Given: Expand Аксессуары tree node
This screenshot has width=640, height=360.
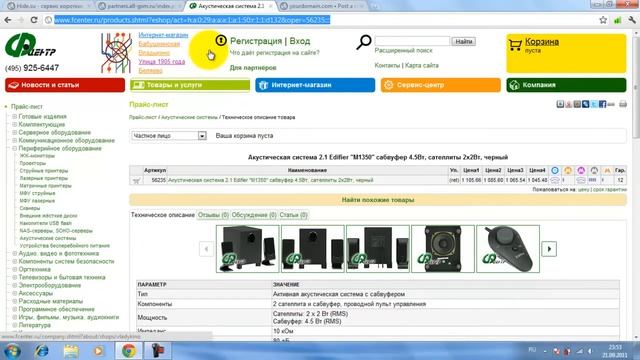Looking at the screenshot, I should (14, 293).
